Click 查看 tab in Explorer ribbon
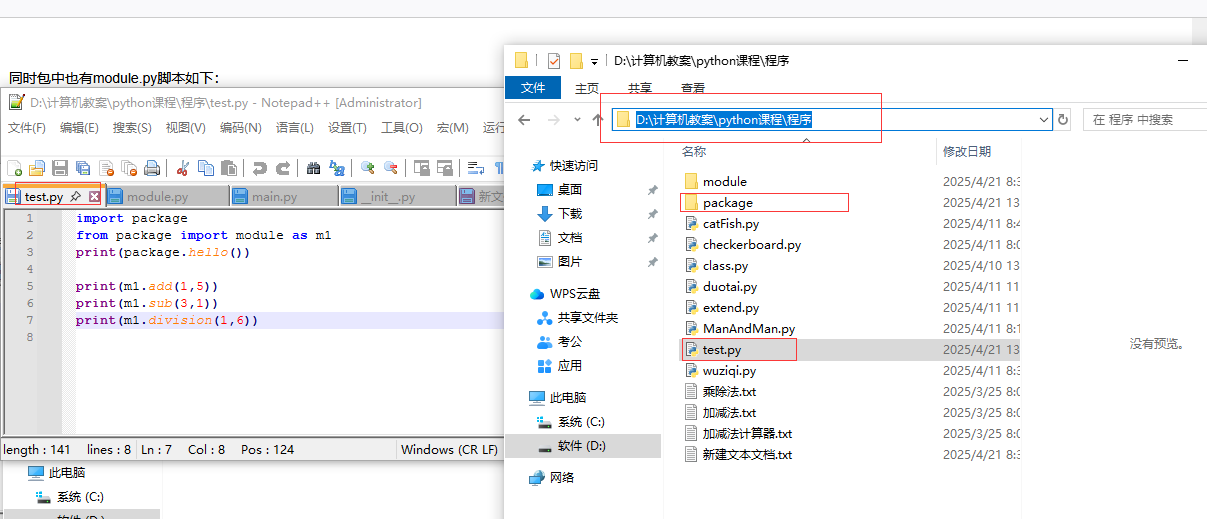The width and height of the screenshot is (1207, 519). [693, 88]
